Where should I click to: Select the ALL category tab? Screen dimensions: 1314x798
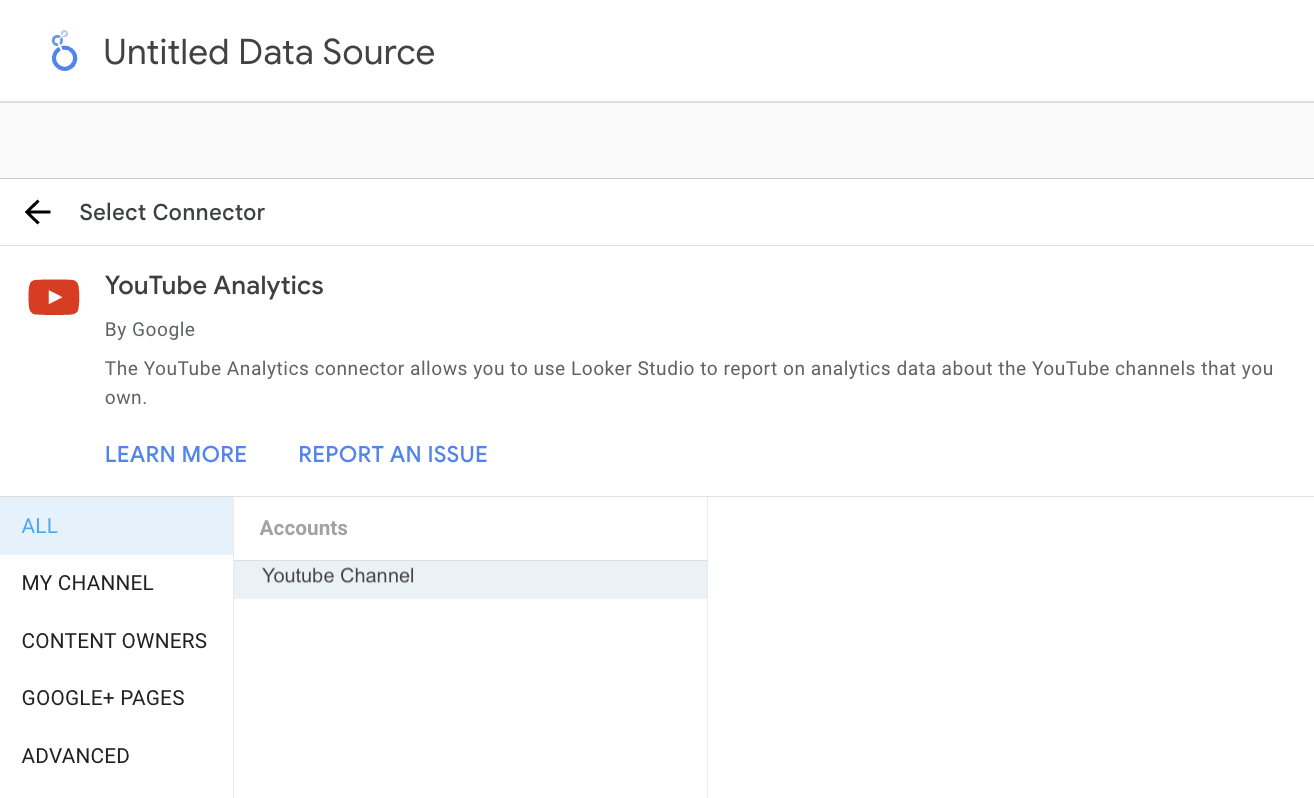(x=40, y=526)
